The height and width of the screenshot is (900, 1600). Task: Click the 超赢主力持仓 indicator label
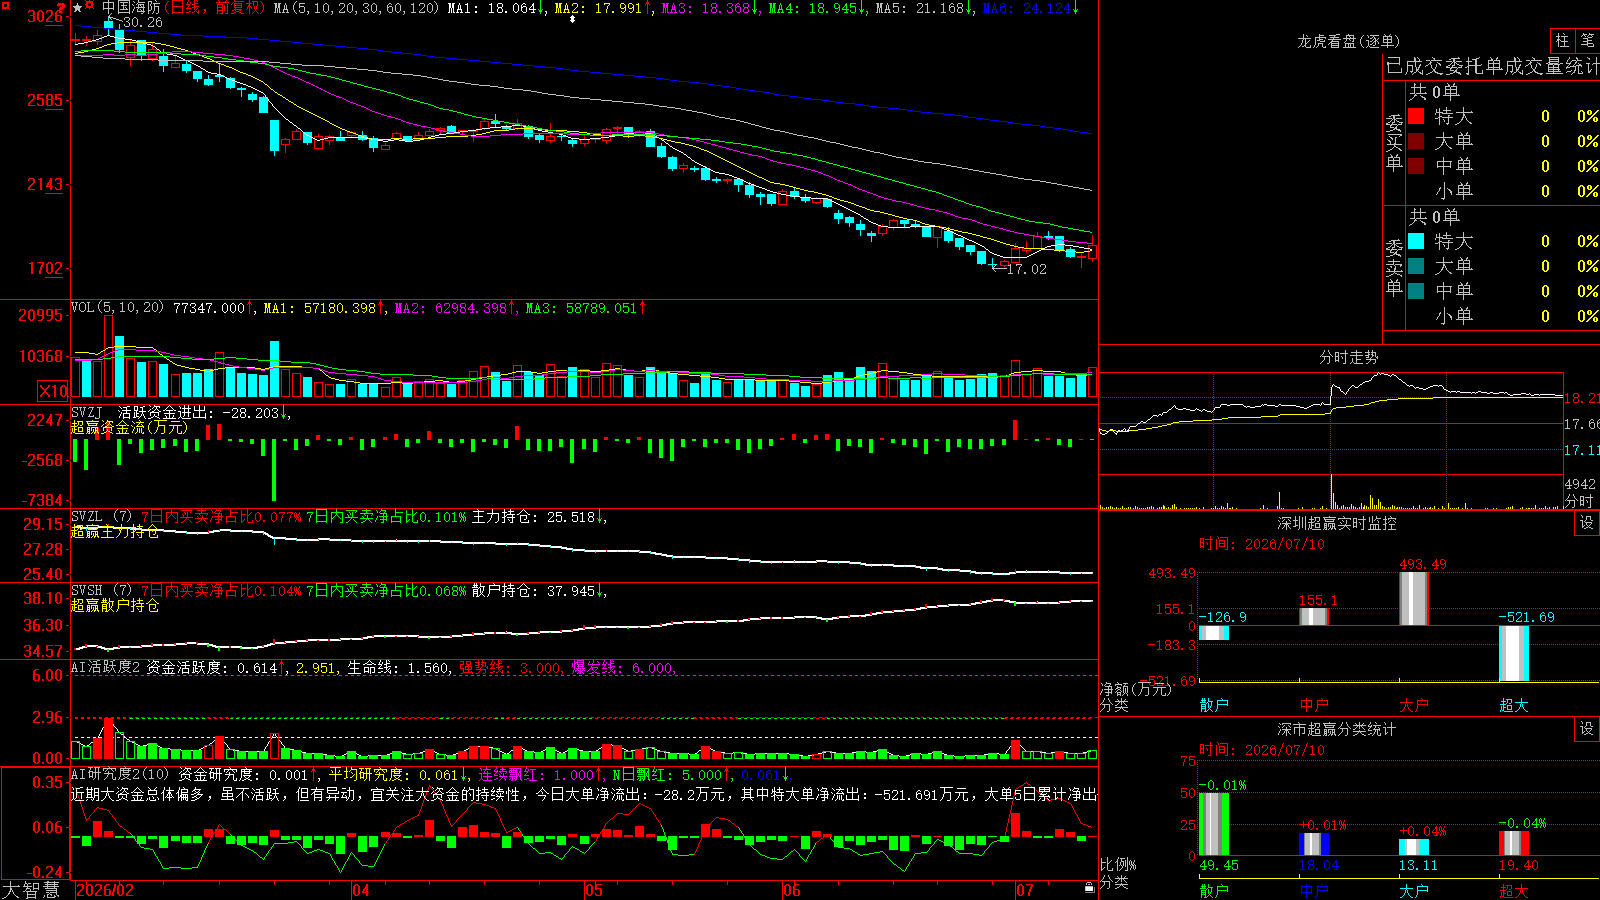point(115,532)
